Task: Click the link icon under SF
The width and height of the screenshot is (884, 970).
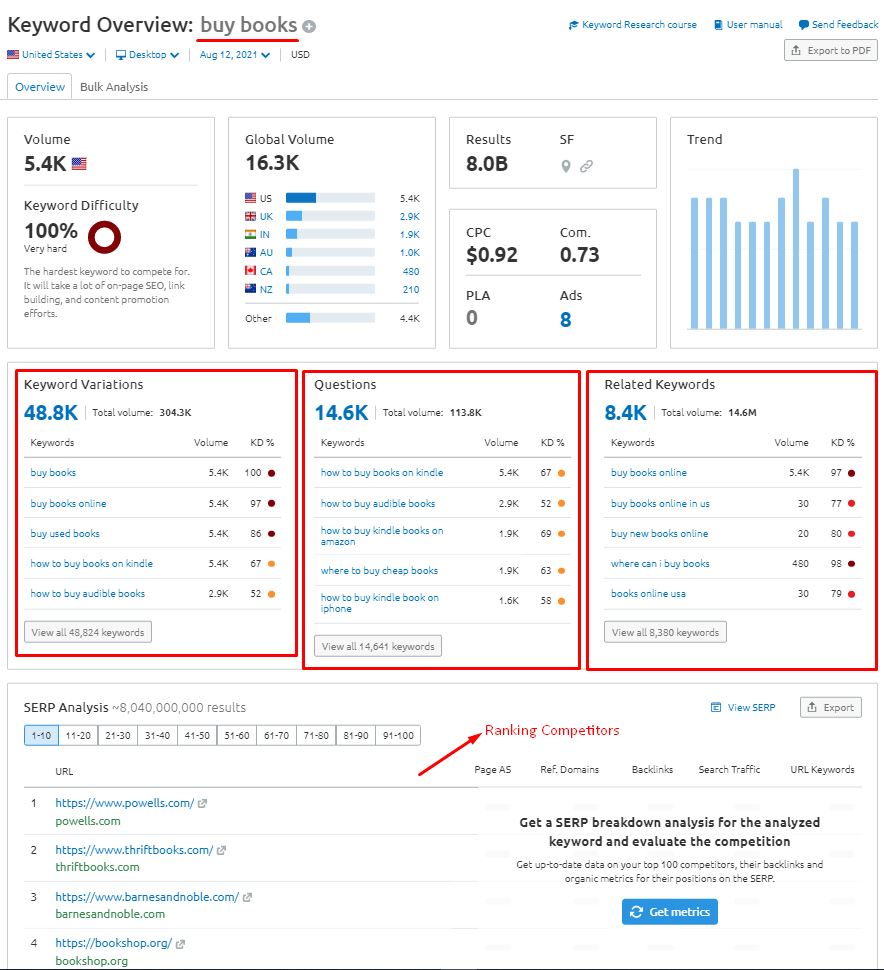Action: click(x=587, y=166)
